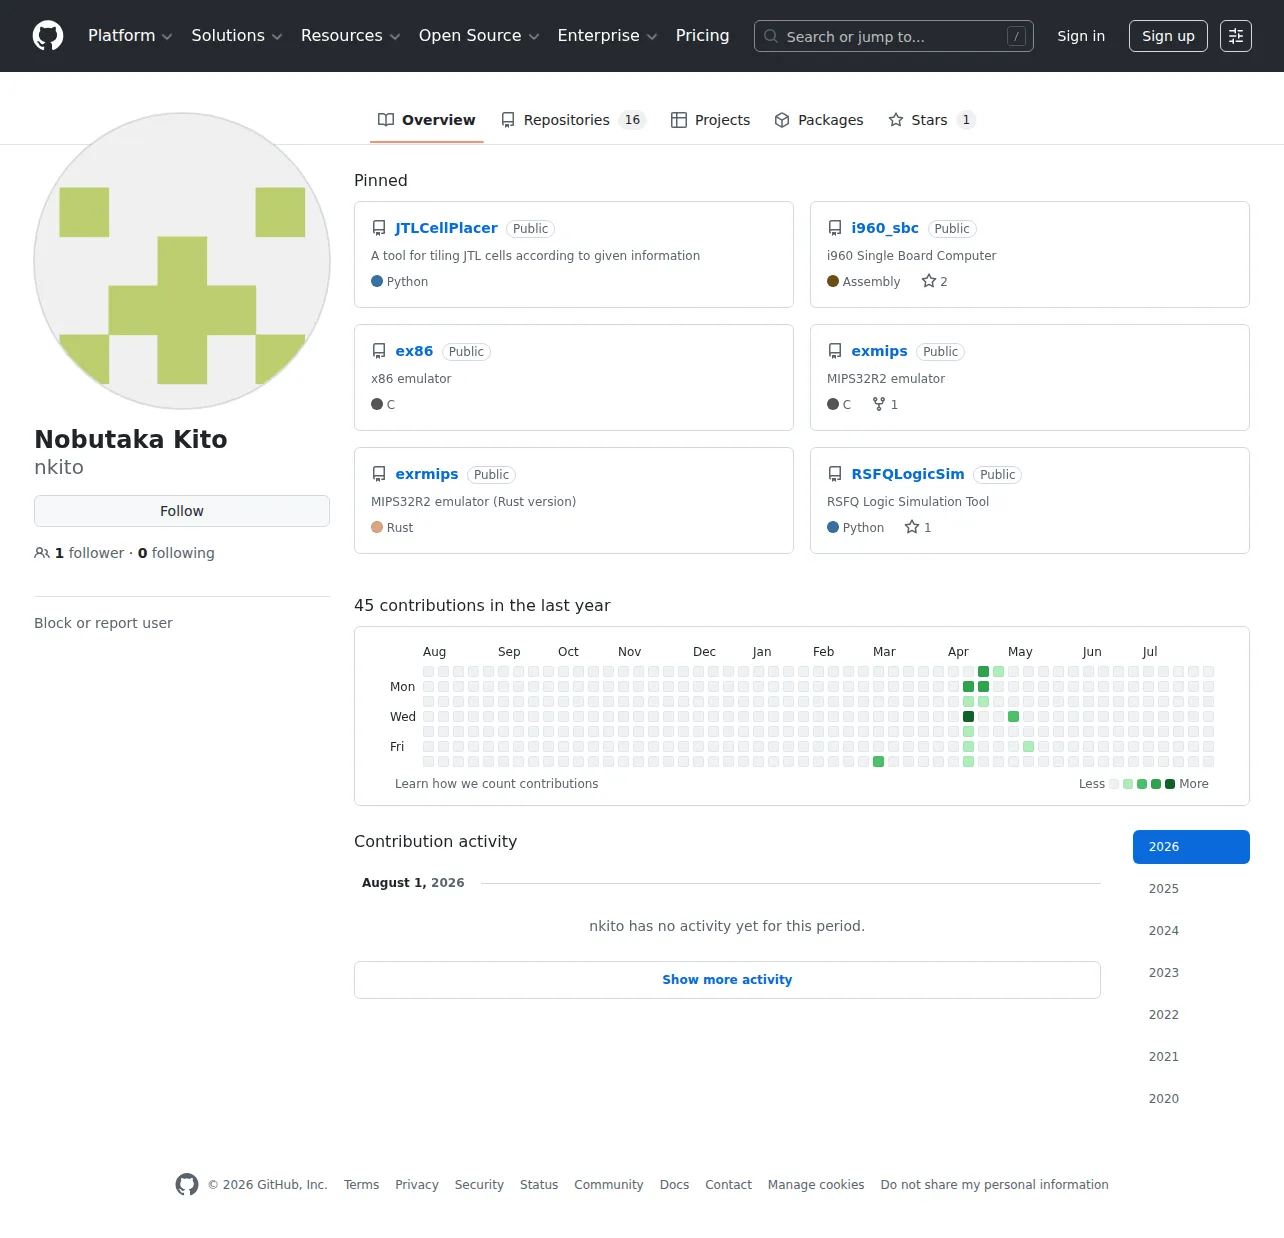Open the Security footer link
This screenshot has height=1238, width=1284.
tap(479, 1185)
